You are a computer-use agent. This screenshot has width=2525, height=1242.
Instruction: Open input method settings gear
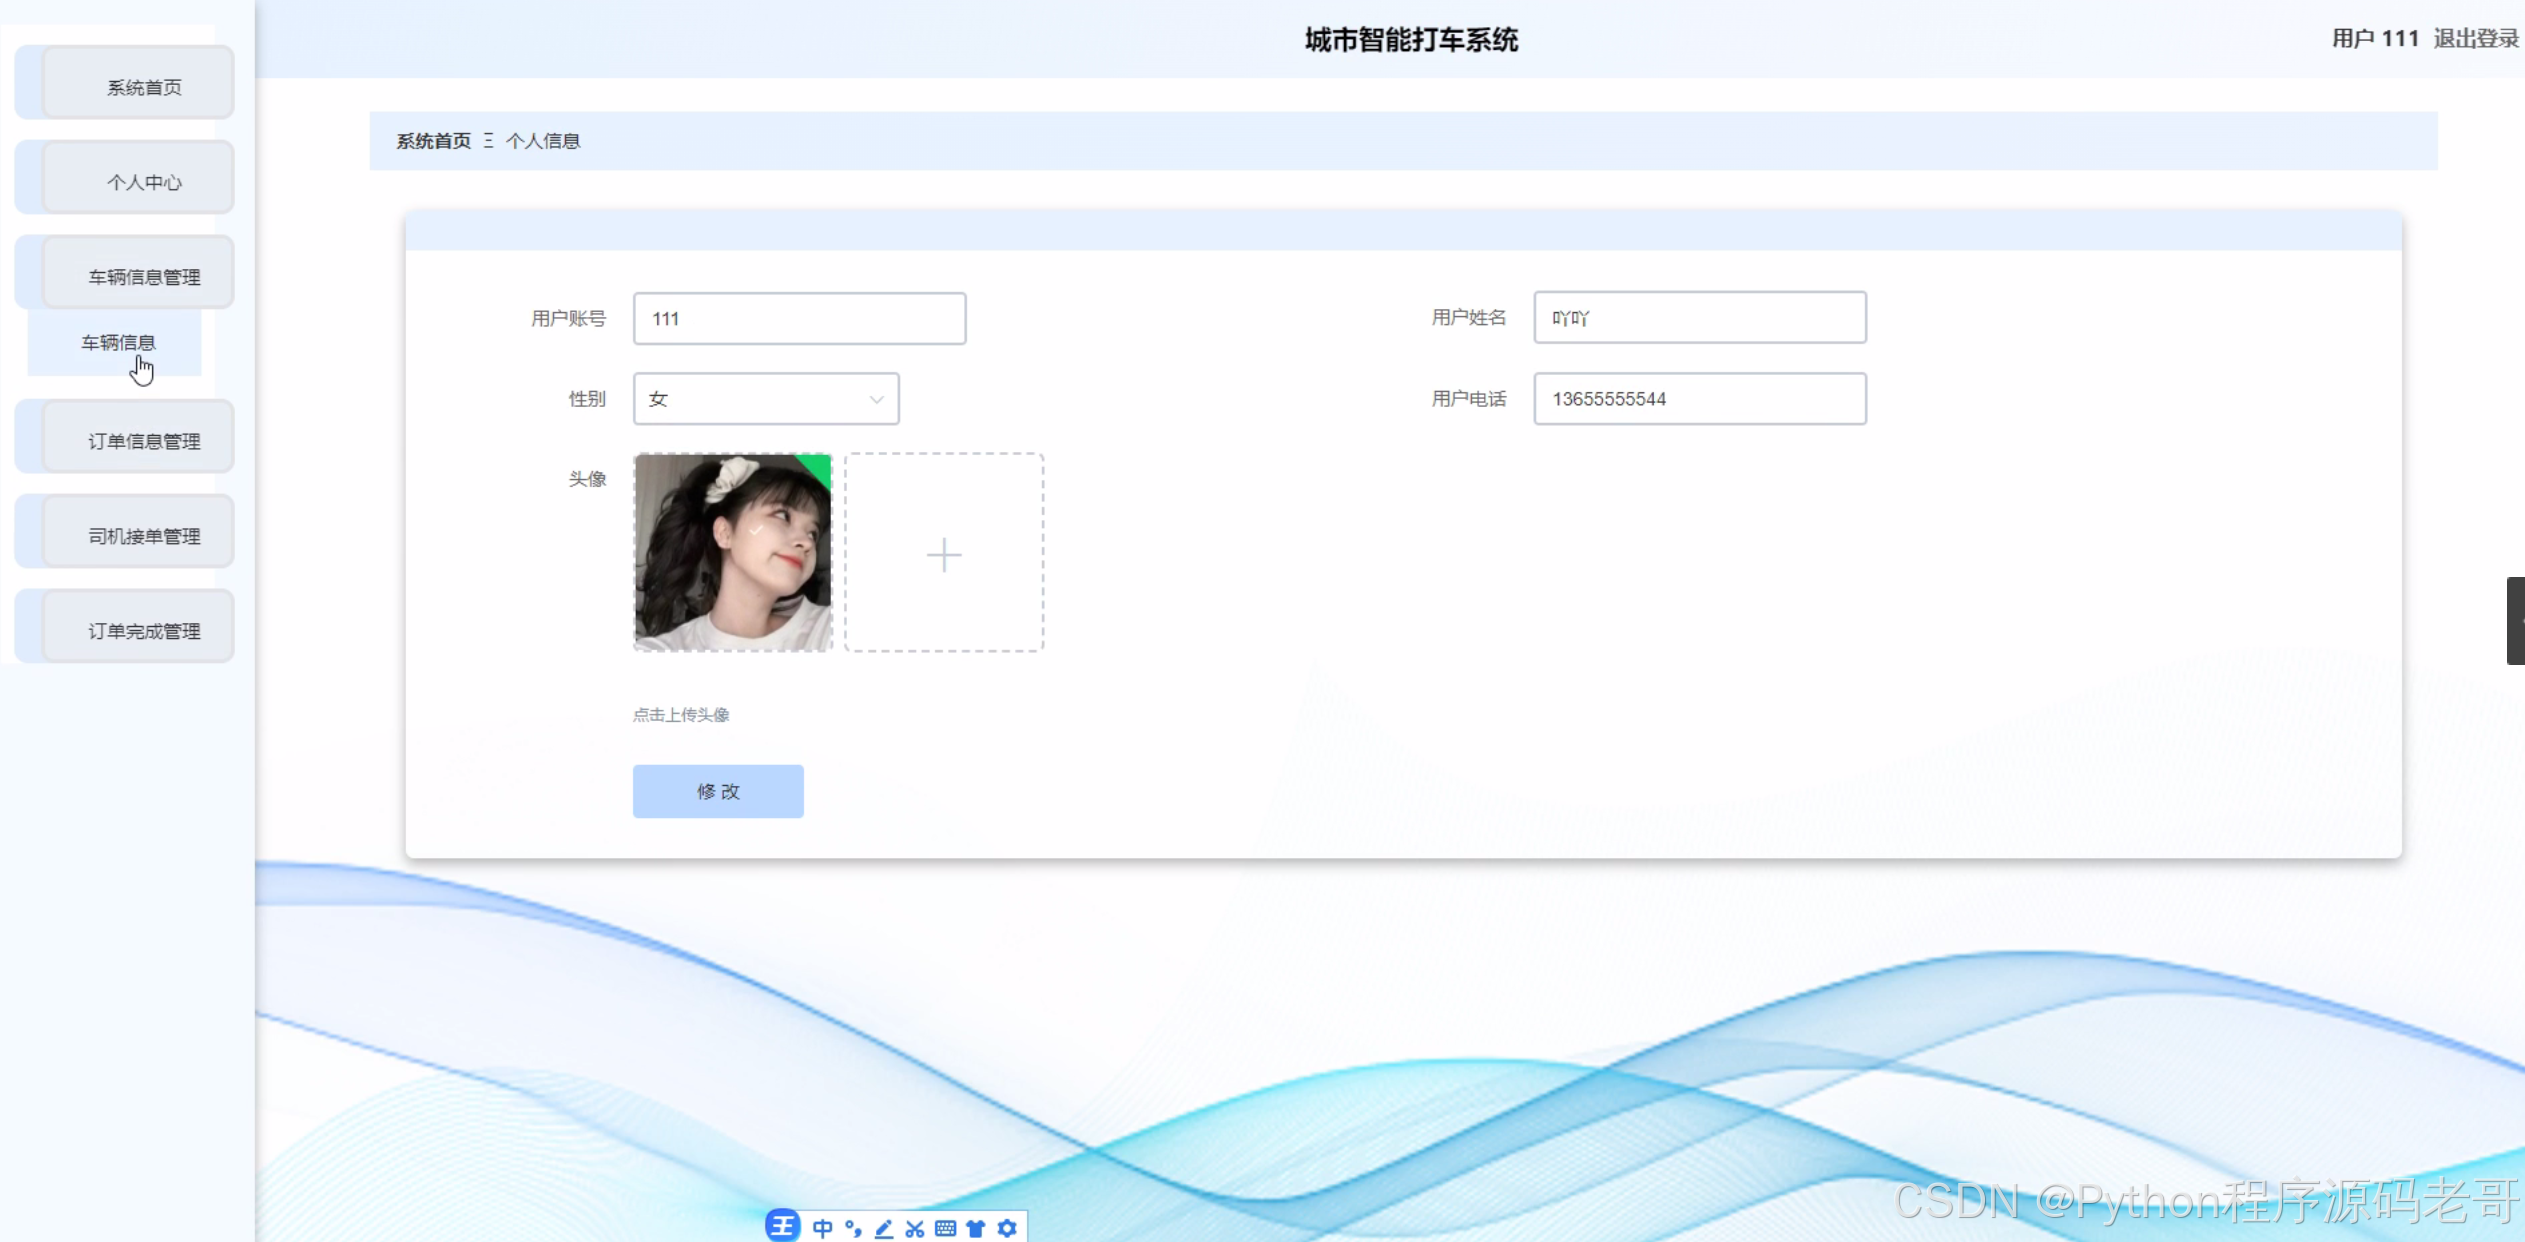(x=1007, y=1228)
